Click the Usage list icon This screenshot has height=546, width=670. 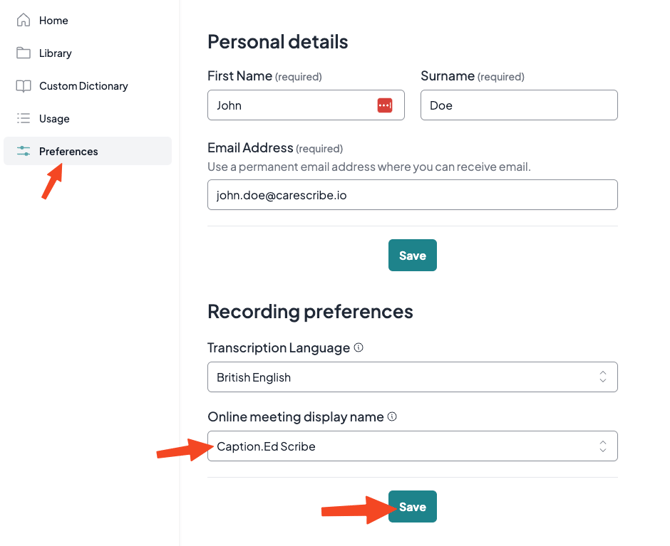[x=24, y=119]
